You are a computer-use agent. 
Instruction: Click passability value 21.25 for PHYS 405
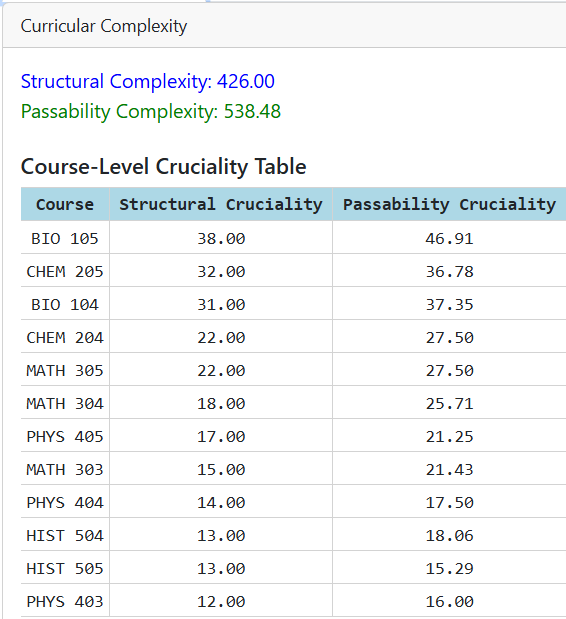point(449,437)
